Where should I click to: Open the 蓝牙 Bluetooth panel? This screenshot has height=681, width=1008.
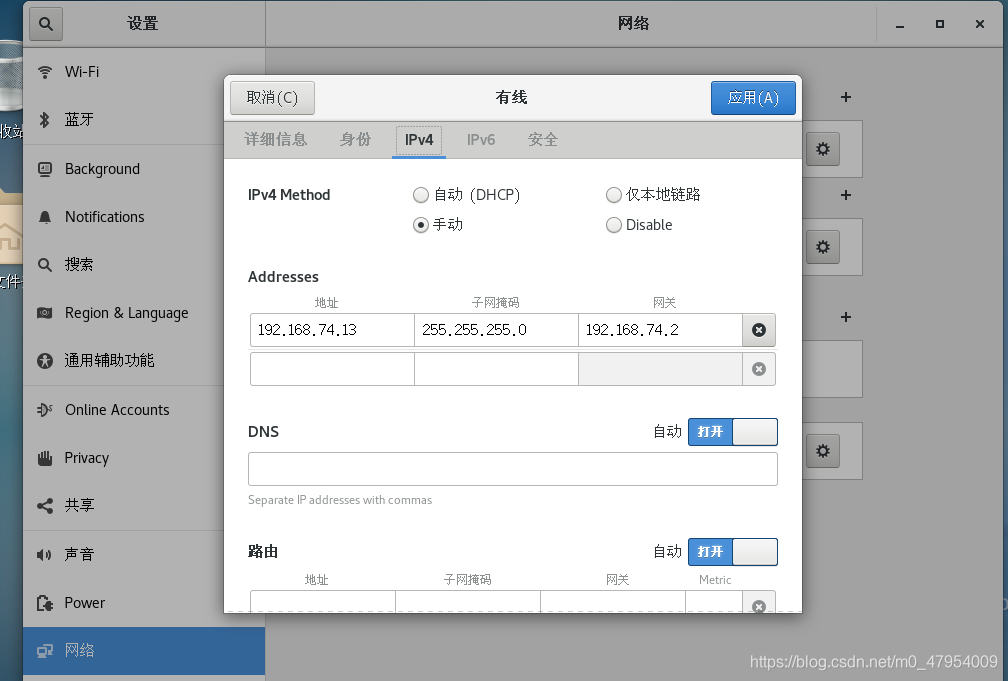(x=144, y=120)
